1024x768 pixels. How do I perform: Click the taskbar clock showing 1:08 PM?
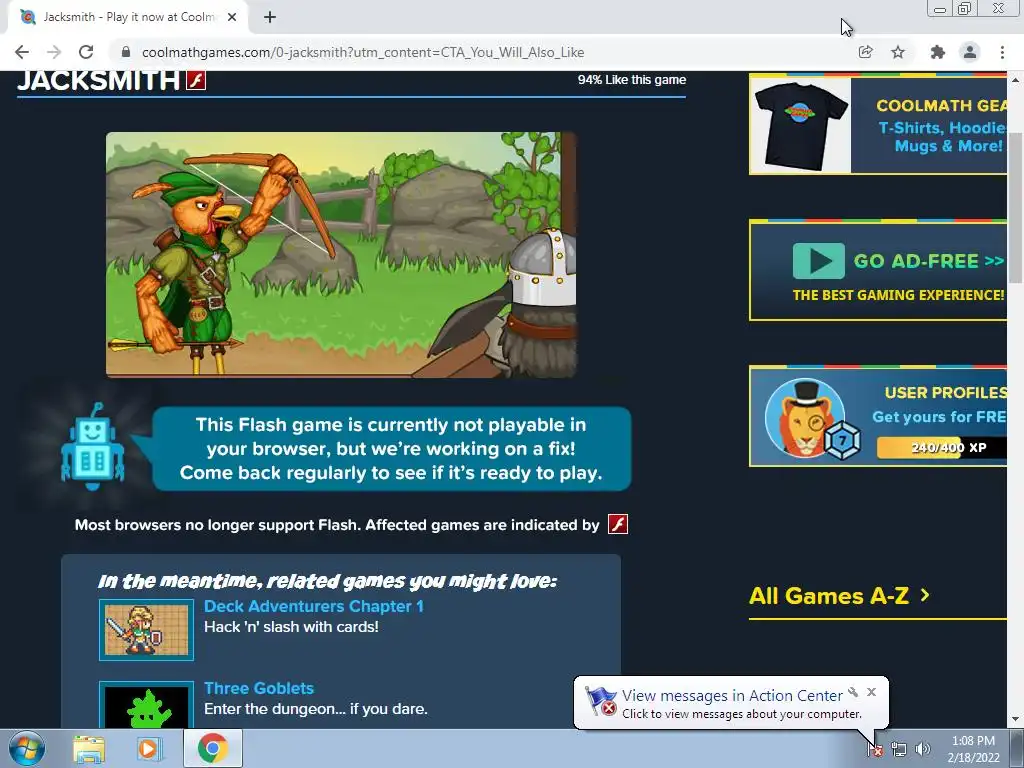click(x=973, y=749)
